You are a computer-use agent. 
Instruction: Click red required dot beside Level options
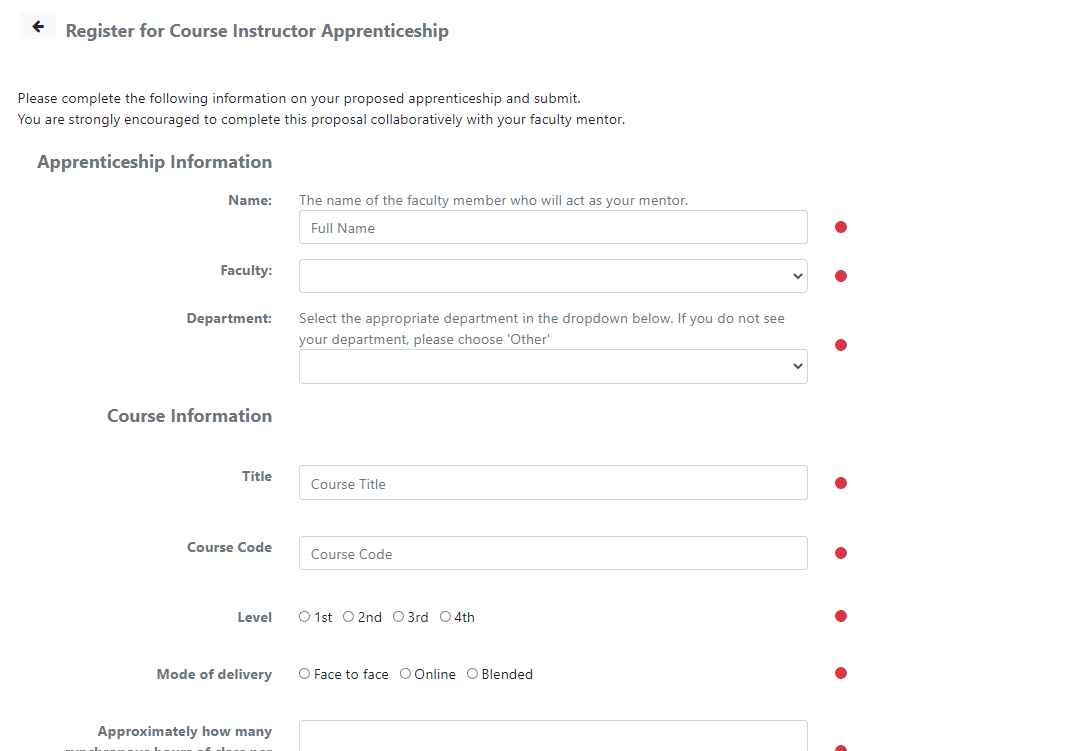pyautogui.click(x=841, y=616)
